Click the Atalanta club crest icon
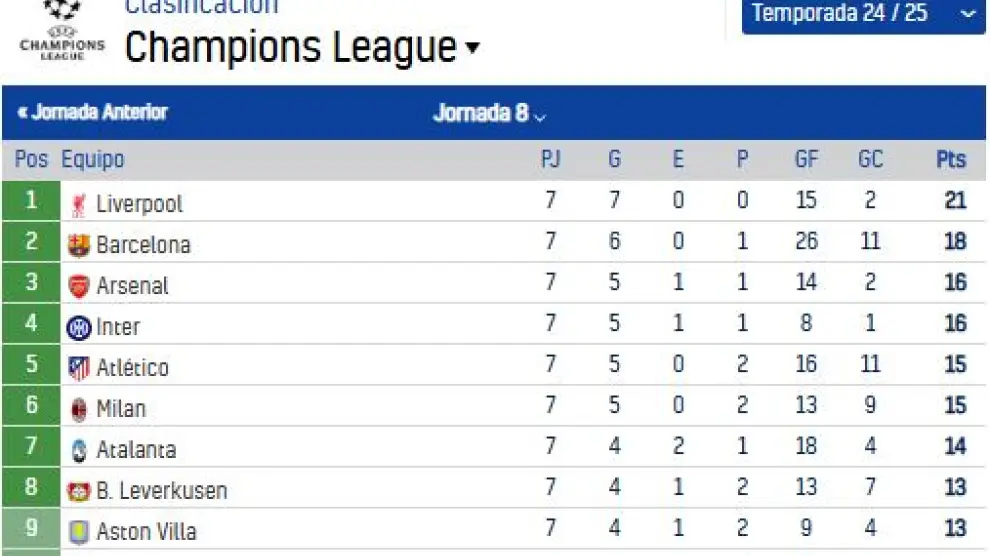The width and height of the screenshot is (990, 556). [79, 450]
